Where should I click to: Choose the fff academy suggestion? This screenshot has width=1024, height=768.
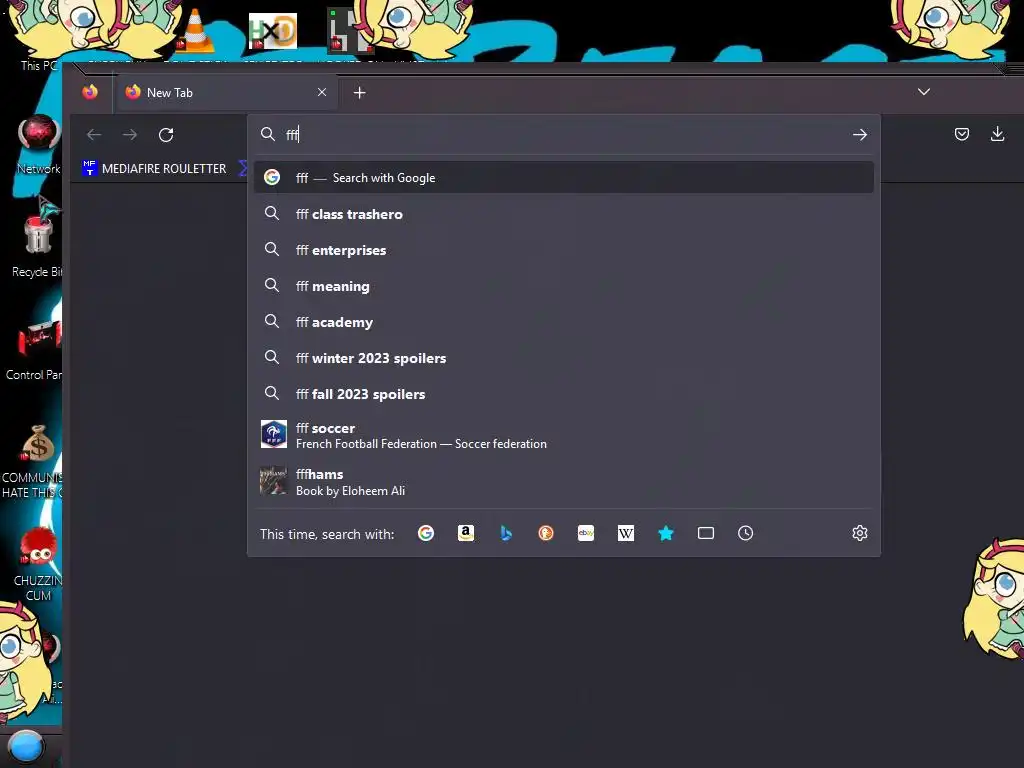click(564, 322)
